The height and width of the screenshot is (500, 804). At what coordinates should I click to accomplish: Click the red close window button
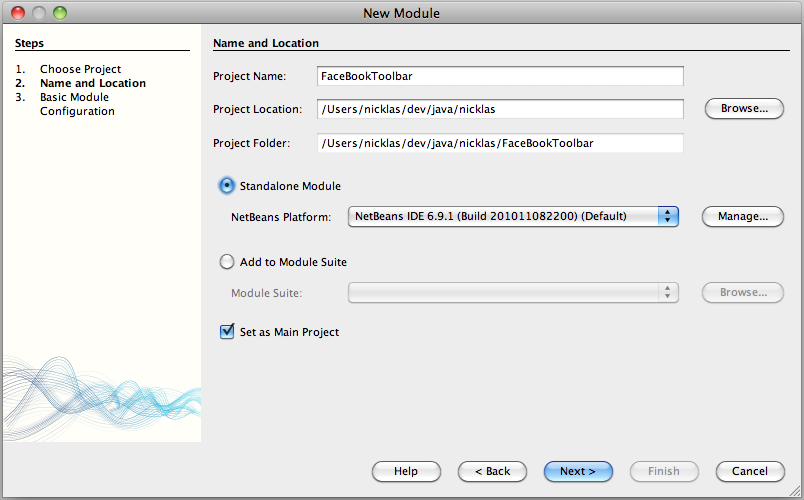pyautogui.click(x=18, y=13)
